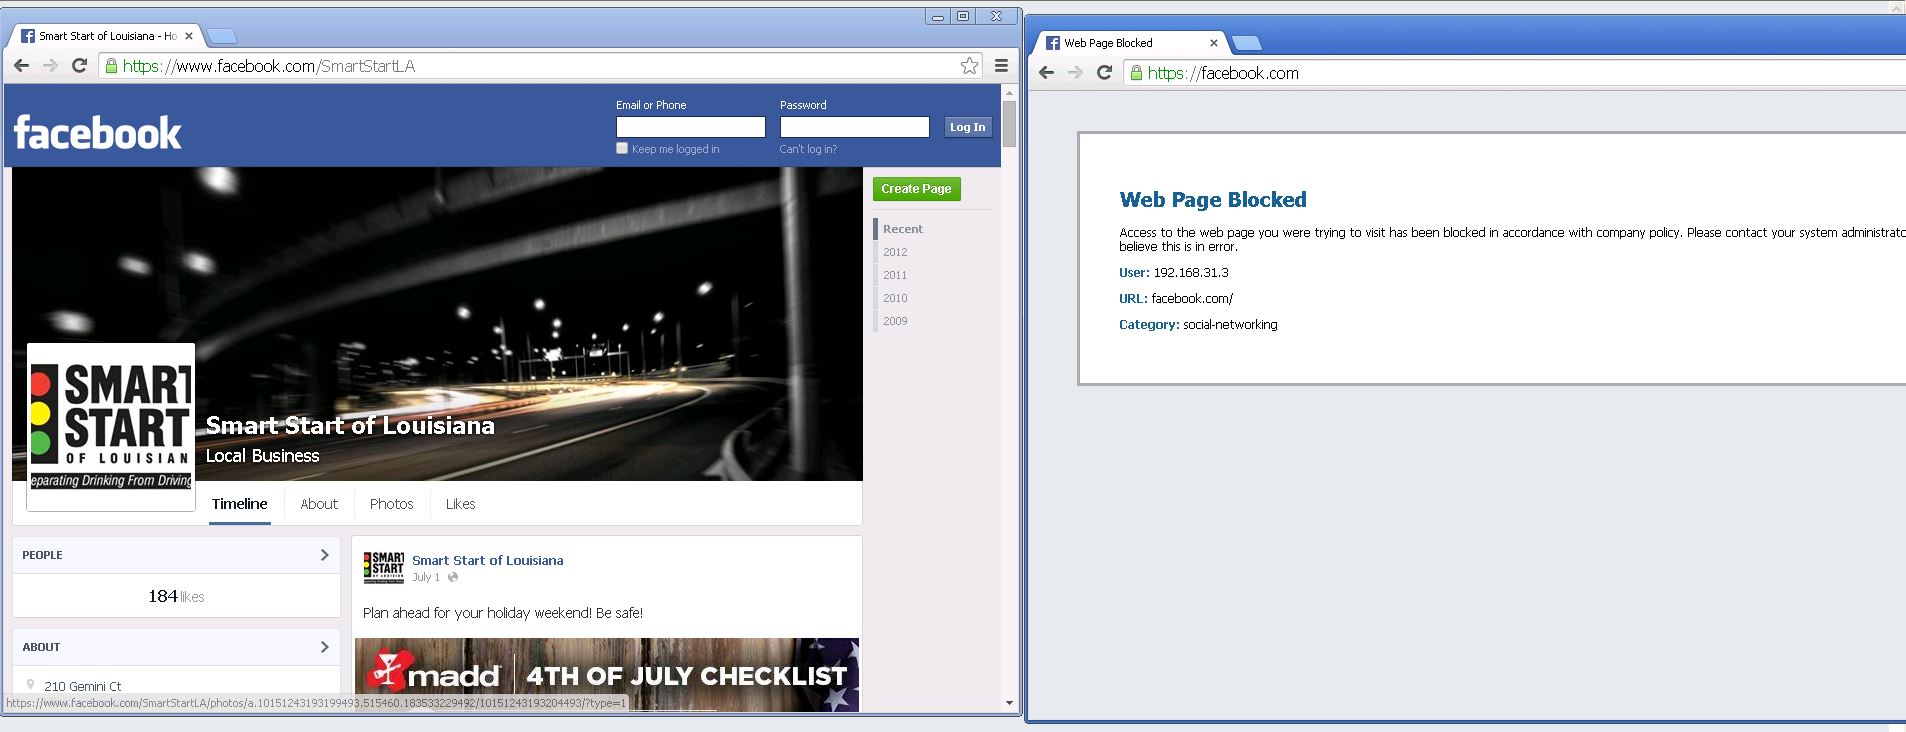Open the Likes tab
Image resolution: width=1906 pixels, height=732 pixels.
[x=460, y=504]
